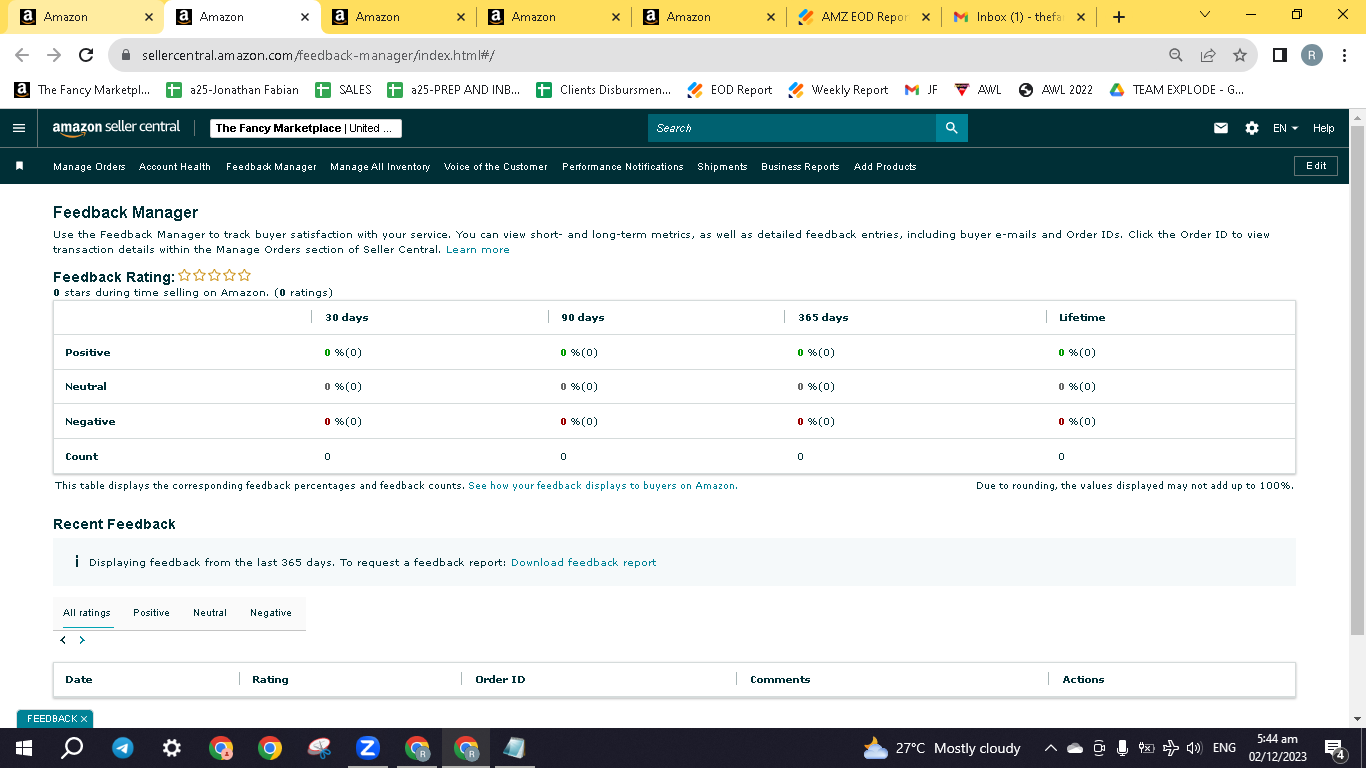Click the amazon seller central logo
Viewport: 1366px width, 768px height.
[116, 128]
